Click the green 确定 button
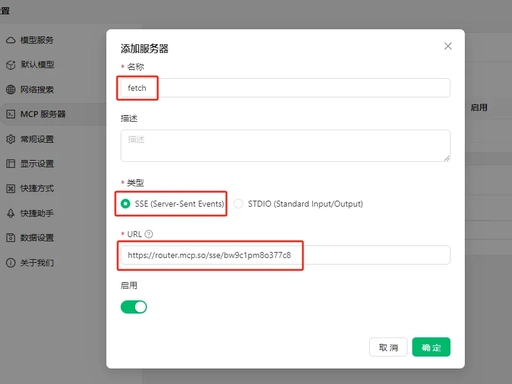The width and height of the screenshot is (512, 384). click(x=431, y=347)
